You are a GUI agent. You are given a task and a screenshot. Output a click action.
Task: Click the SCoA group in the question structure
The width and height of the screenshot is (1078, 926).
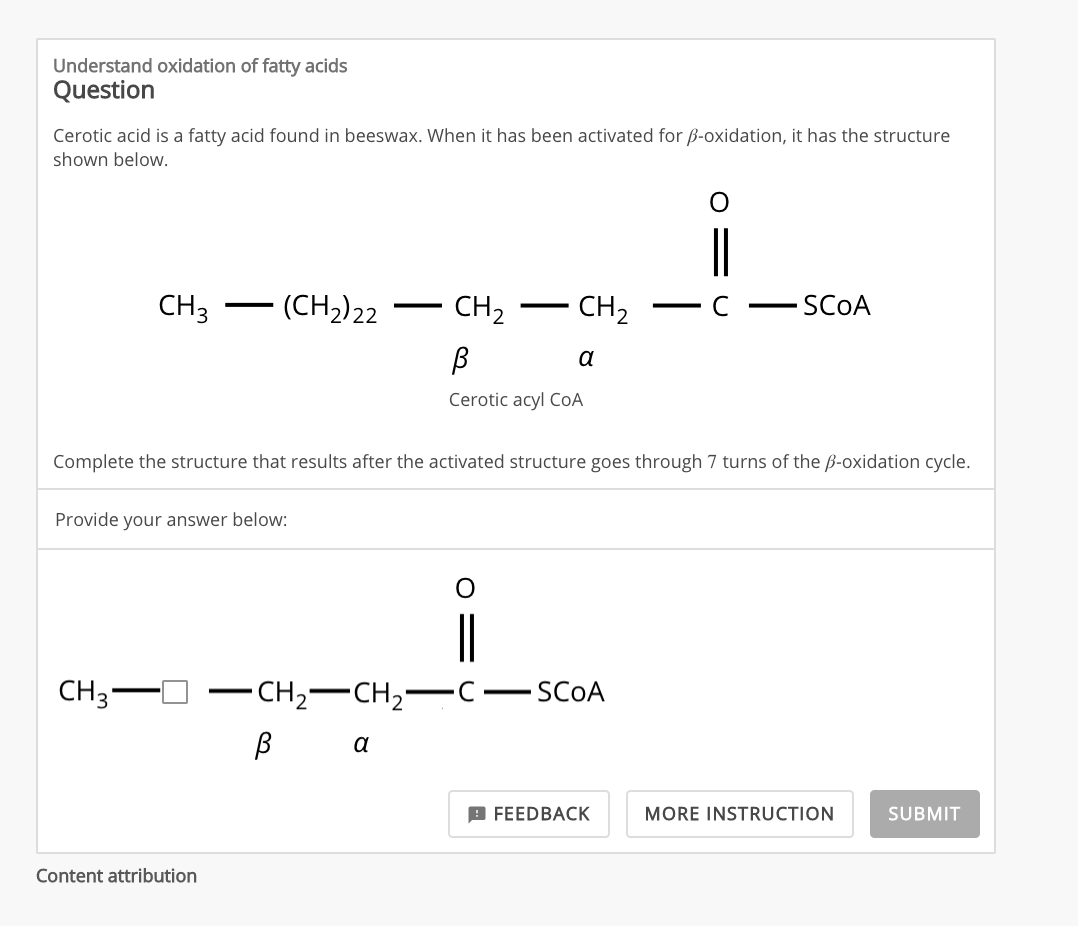tap(835, 305)
